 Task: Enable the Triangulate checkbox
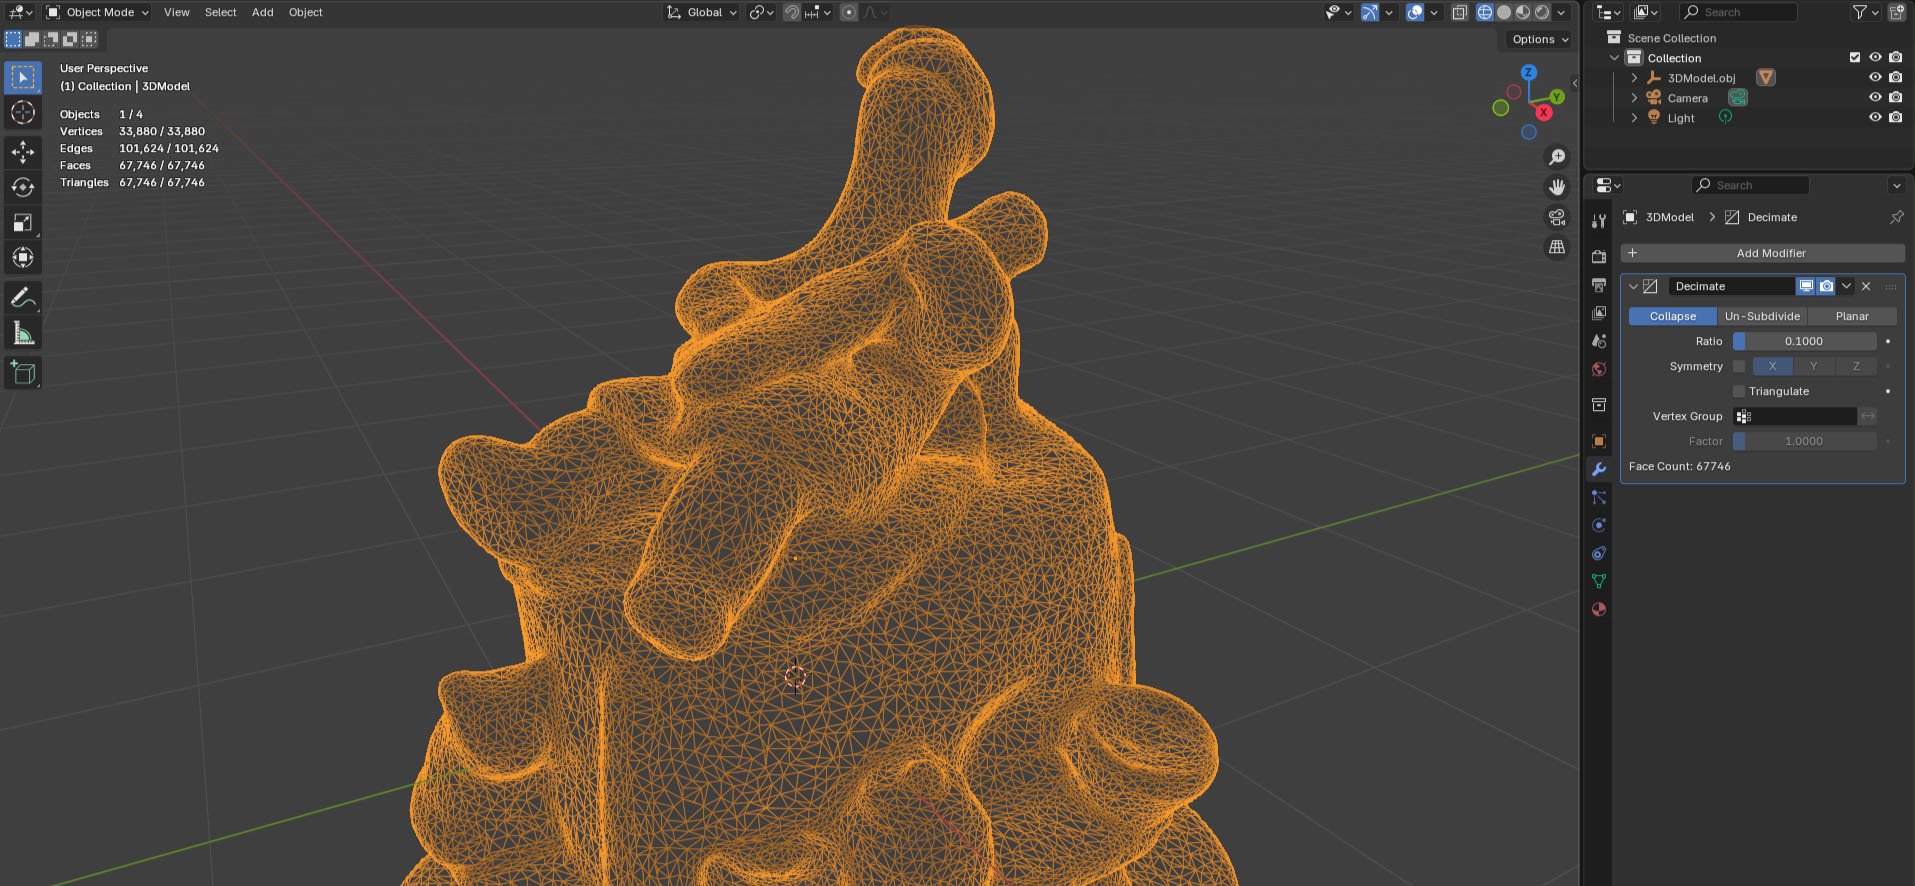point(1739,391)
